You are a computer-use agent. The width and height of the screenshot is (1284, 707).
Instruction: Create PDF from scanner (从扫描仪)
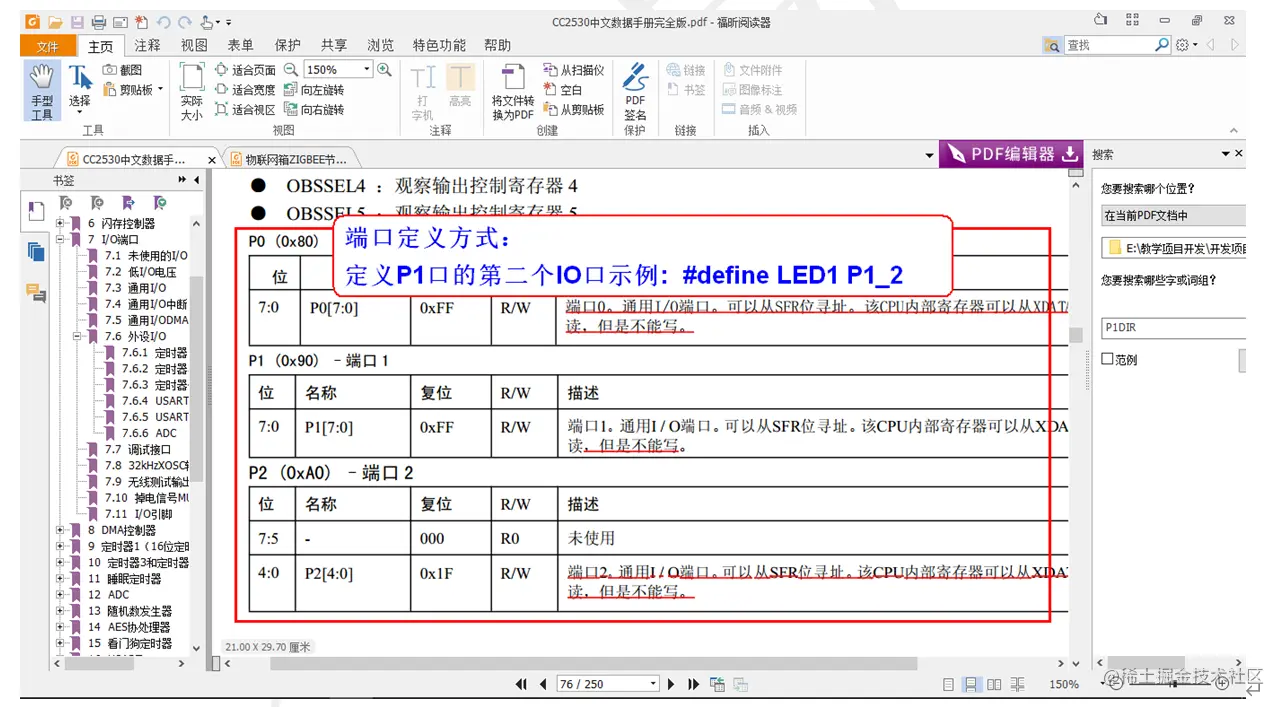click(574, 70)
